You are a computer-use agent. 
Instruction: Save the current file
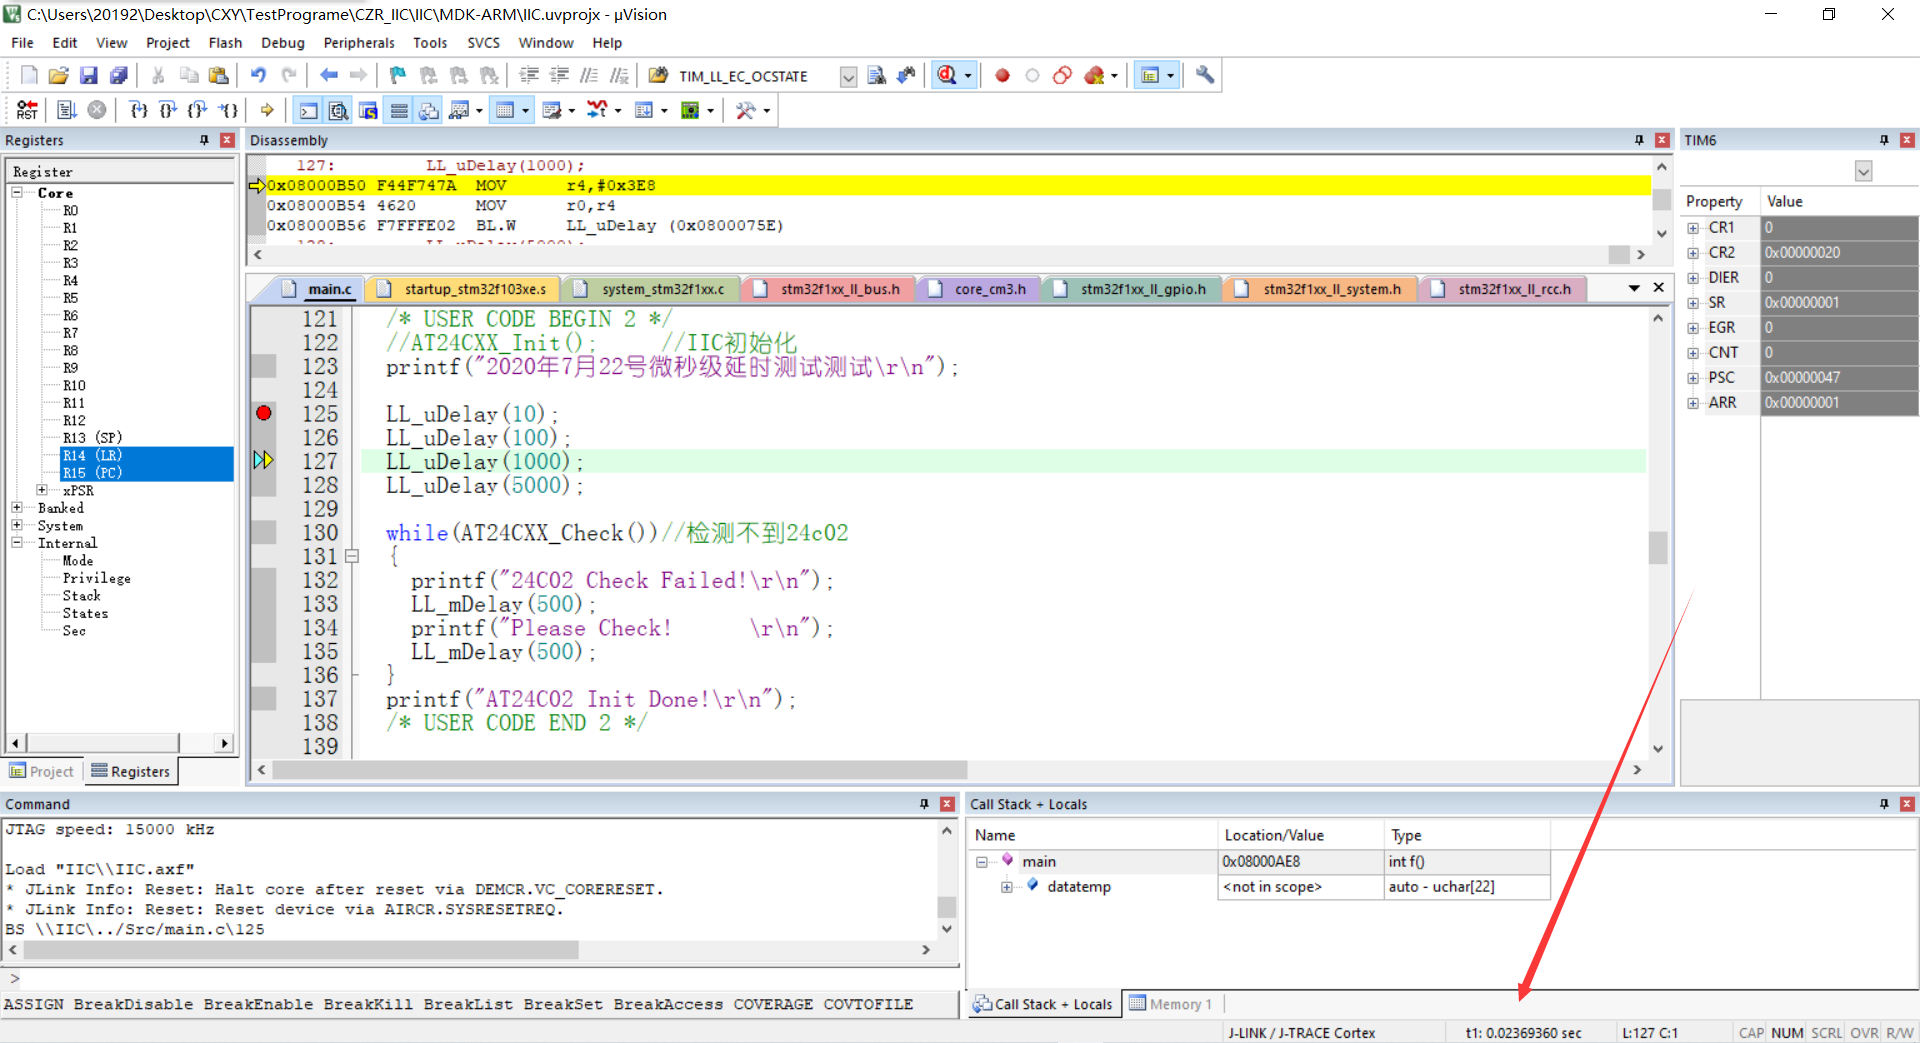(x=89, y=75)
